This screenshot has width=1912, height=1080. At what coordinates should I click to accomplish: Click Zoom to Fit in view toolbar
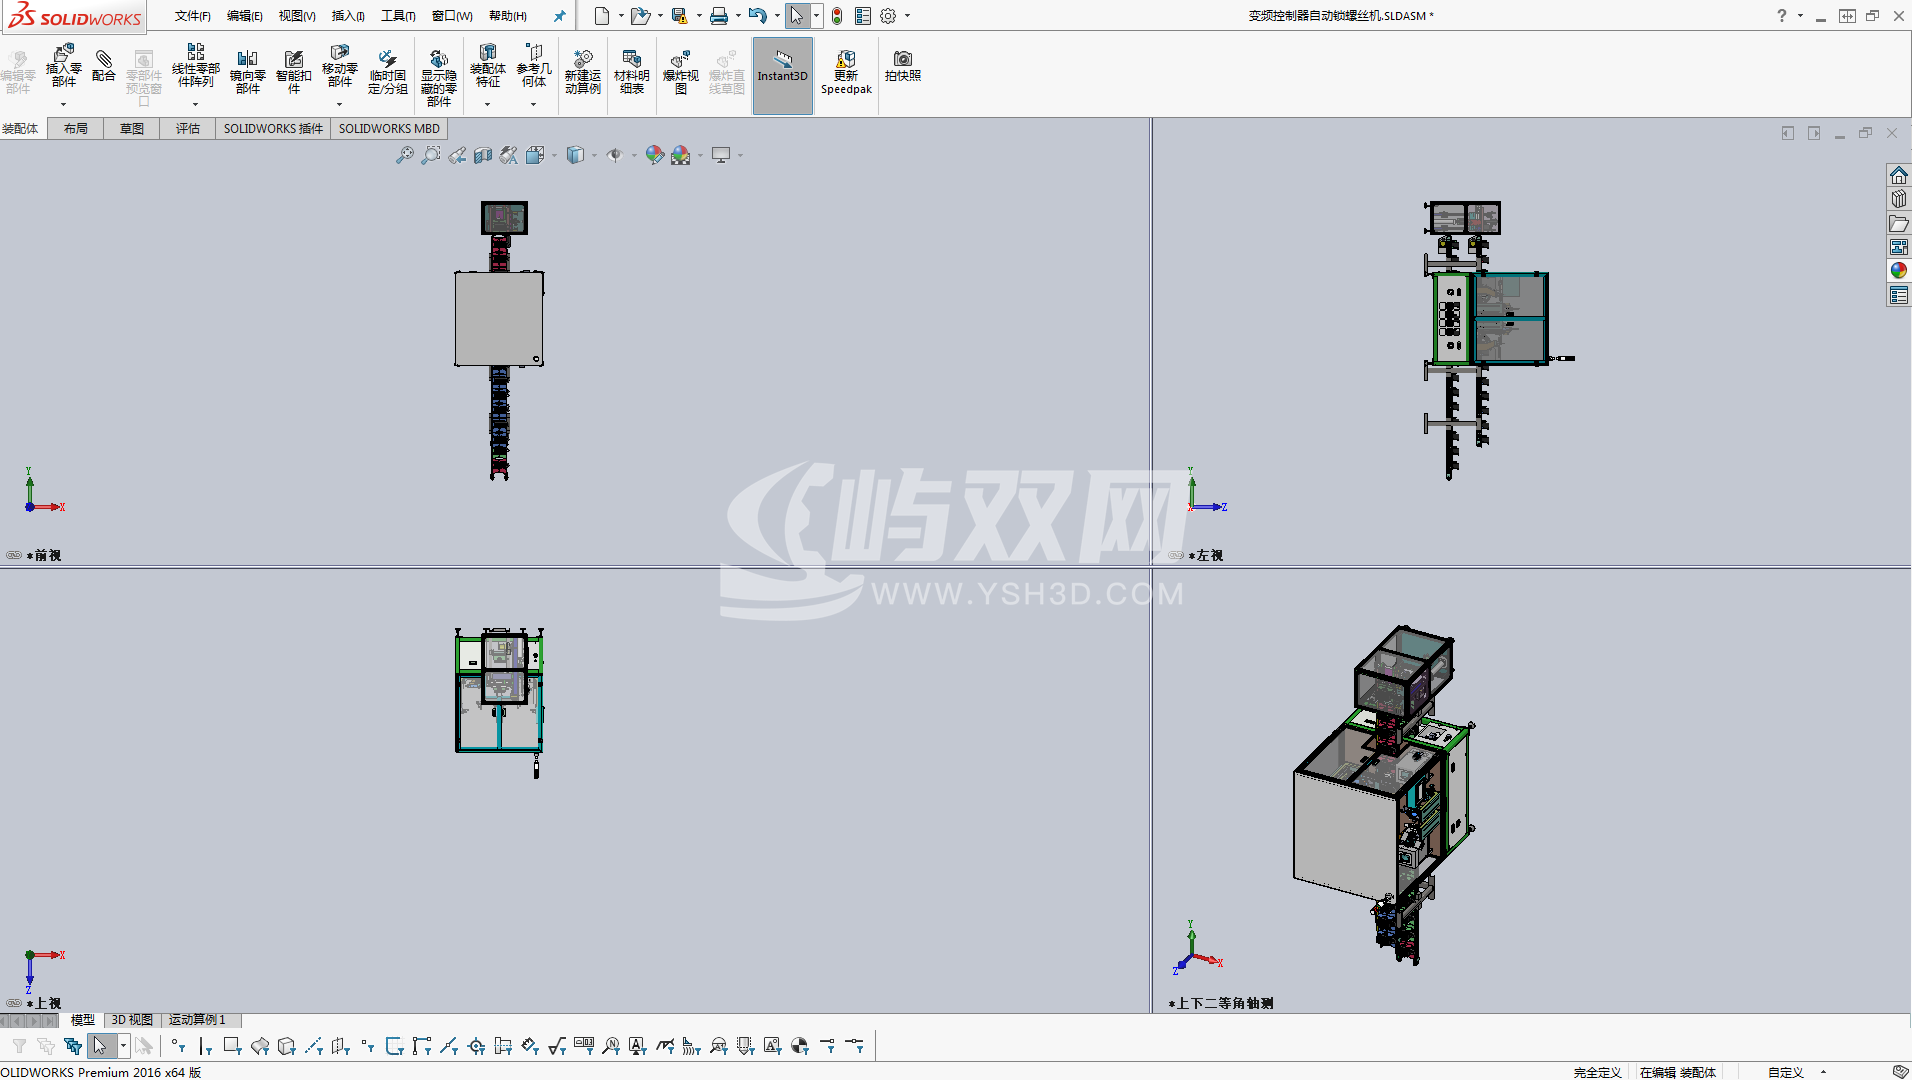(404, 155)
